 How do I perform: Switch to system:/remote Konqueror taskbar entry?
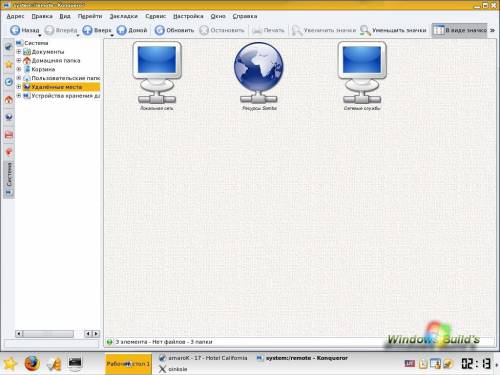(x=302, y=358)
